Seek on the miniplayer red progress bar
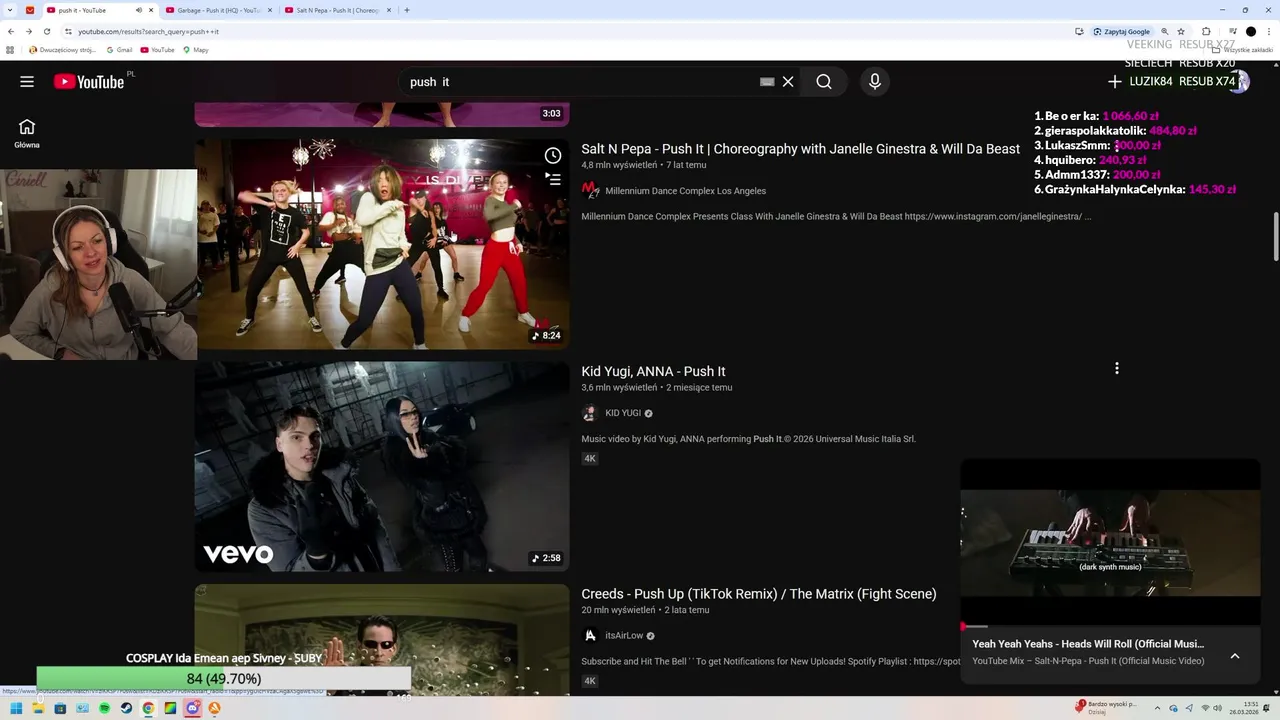This screenshot has width=1280, height=720. click(x=1110, y=627)
